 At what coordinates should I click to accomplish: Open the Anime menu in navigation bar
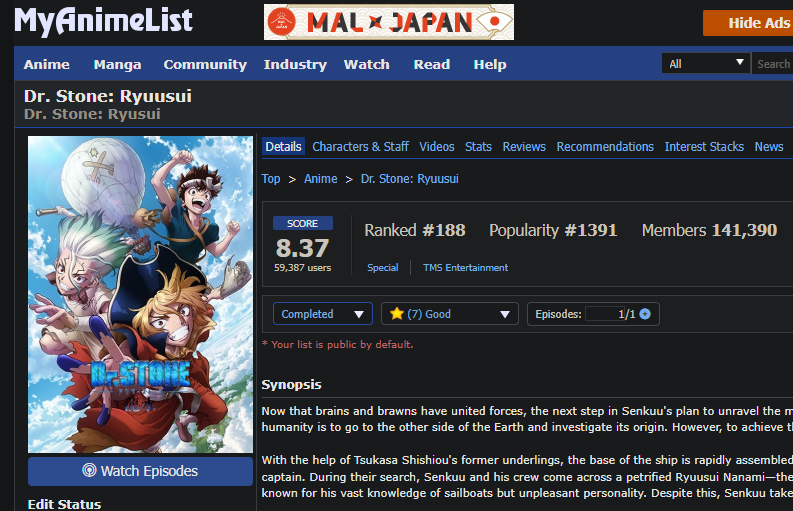point(47,64)
